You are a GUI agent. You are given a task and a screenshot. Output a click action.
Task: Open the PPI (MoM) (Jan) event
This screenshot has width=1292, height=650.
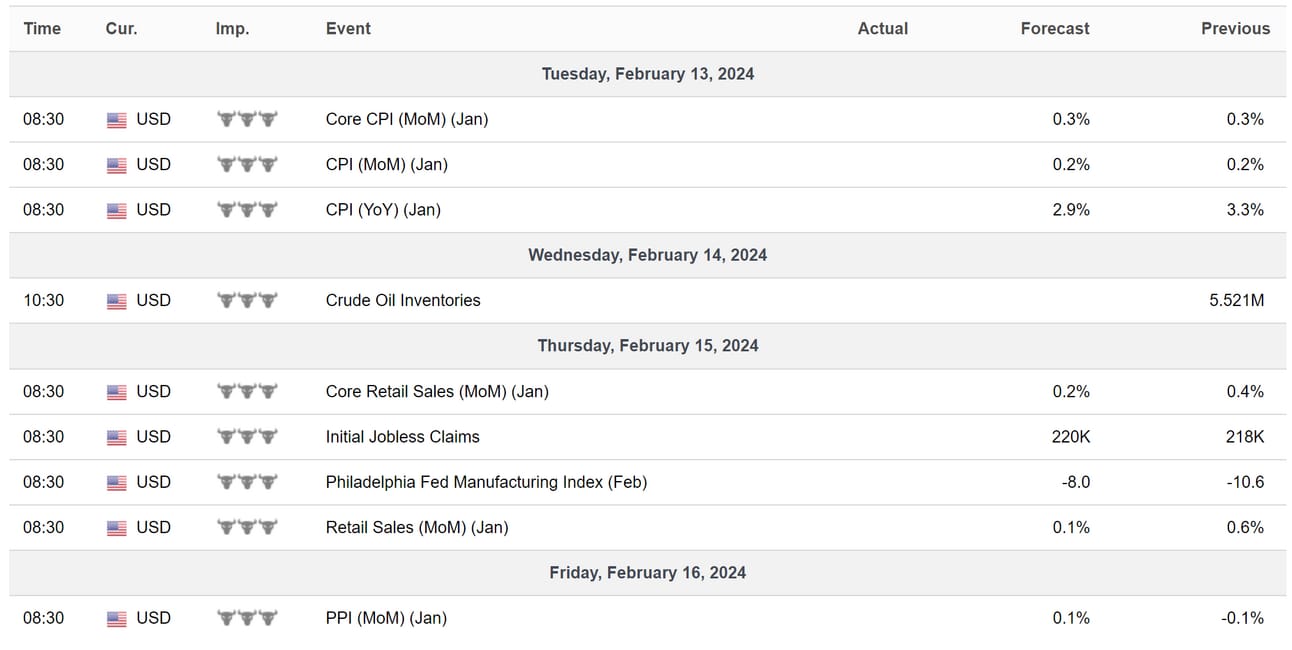click(x=386, y=618)
